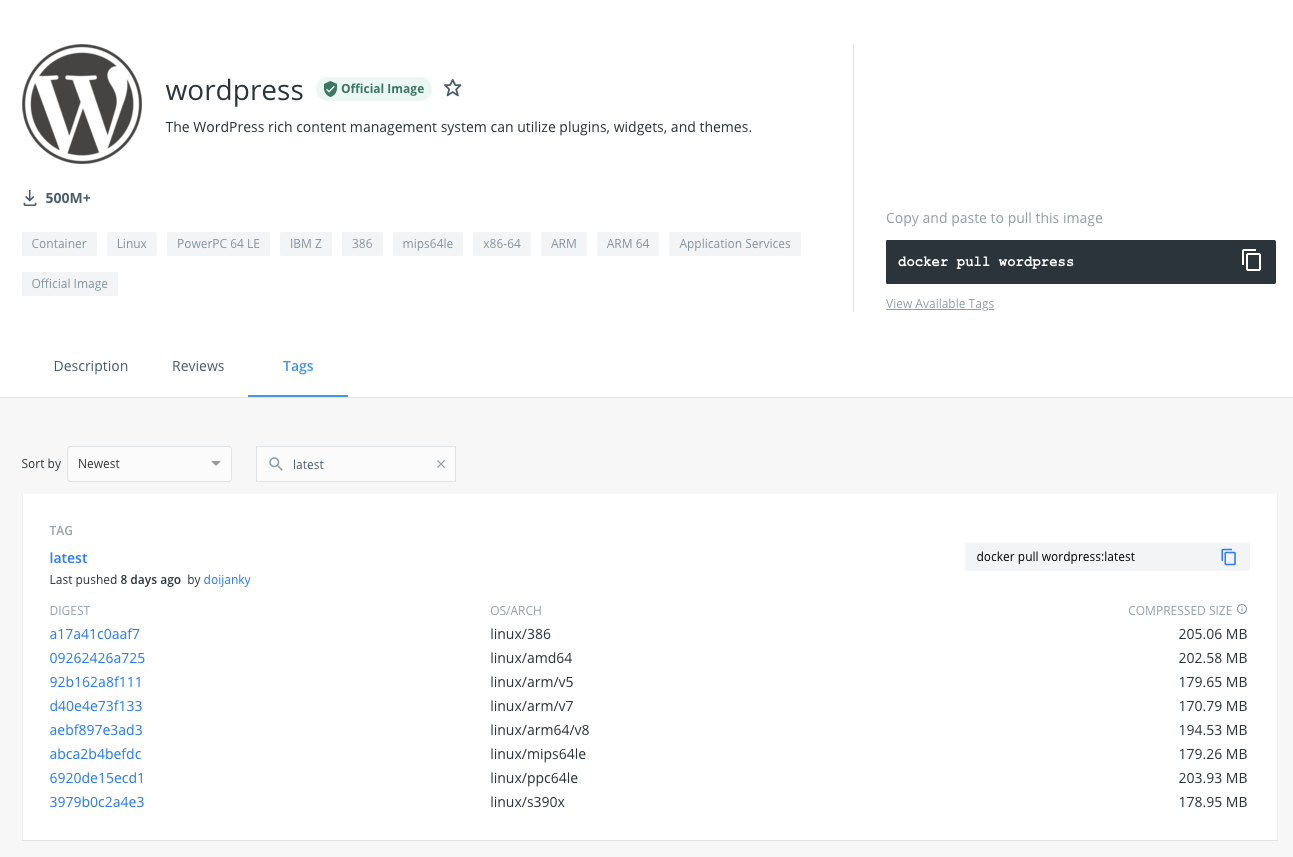The width and height of the screenshot is (1293, 857).
Task: Switch to the Reviews tab
Action: click(198, 366)
